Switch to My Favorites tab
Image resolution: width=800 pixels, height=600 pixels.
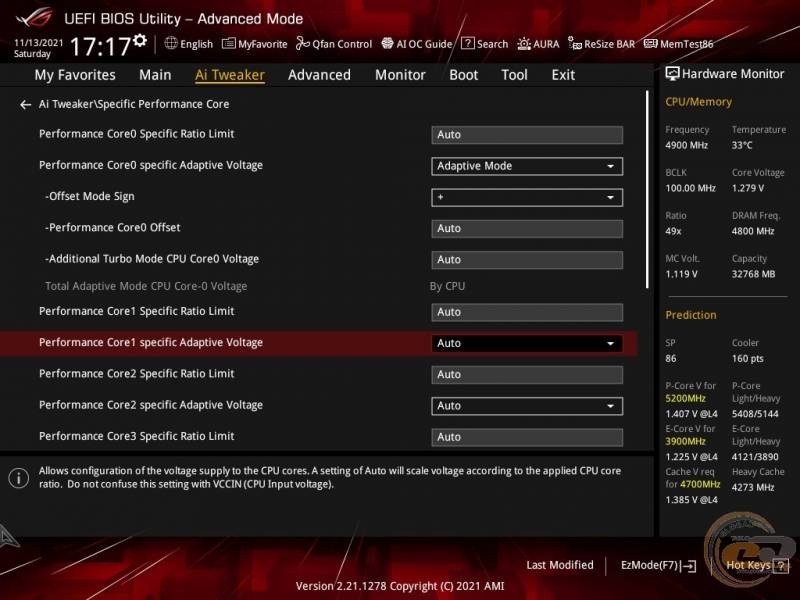pyautogui.click(x=75, y=75)
